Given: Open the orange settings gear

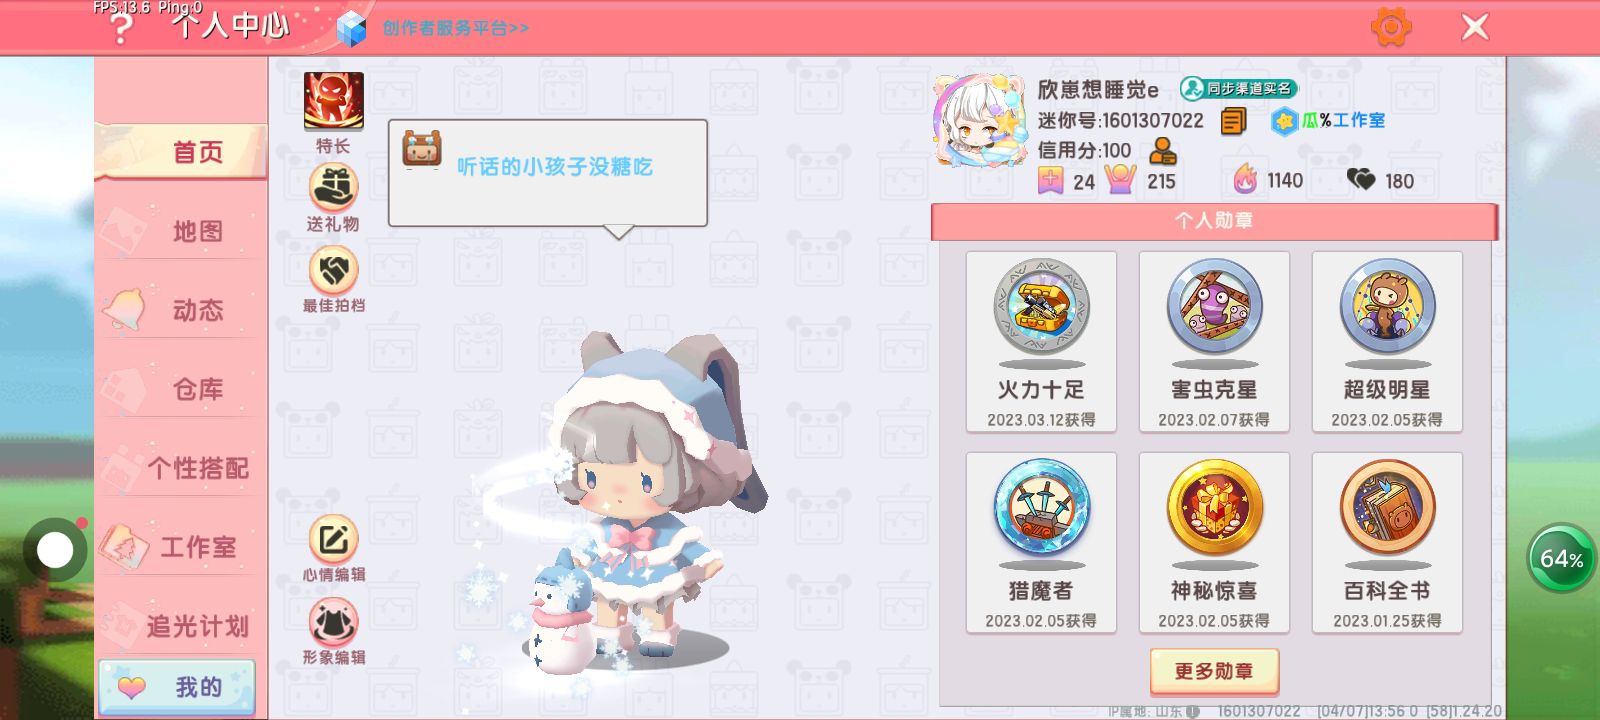Looking at the screenshot, I should pyautogui.click(x=1391, y=27).
